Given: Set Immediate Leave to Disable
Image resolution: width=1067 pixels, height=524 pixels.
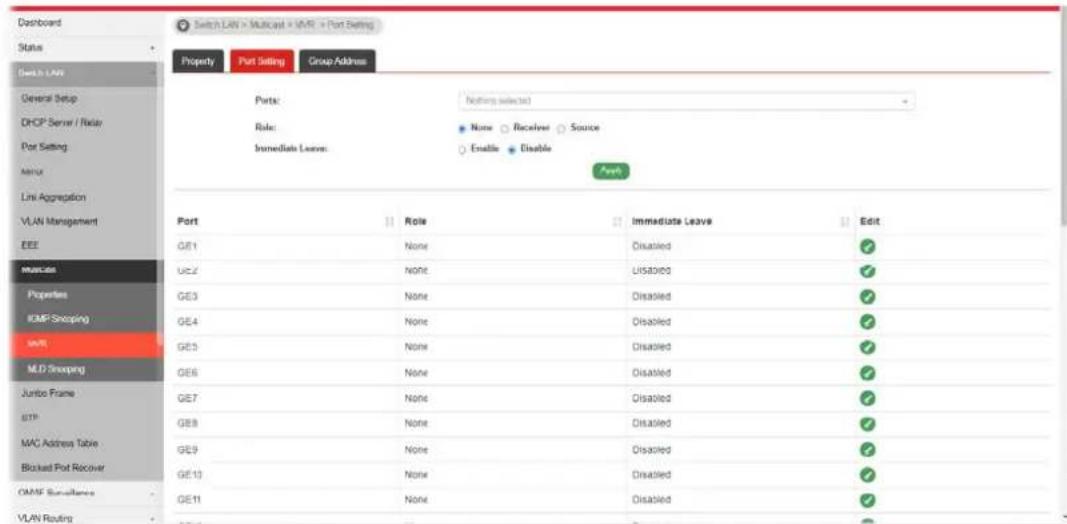Looking at the screenshot, I should (x=511, y=149).
